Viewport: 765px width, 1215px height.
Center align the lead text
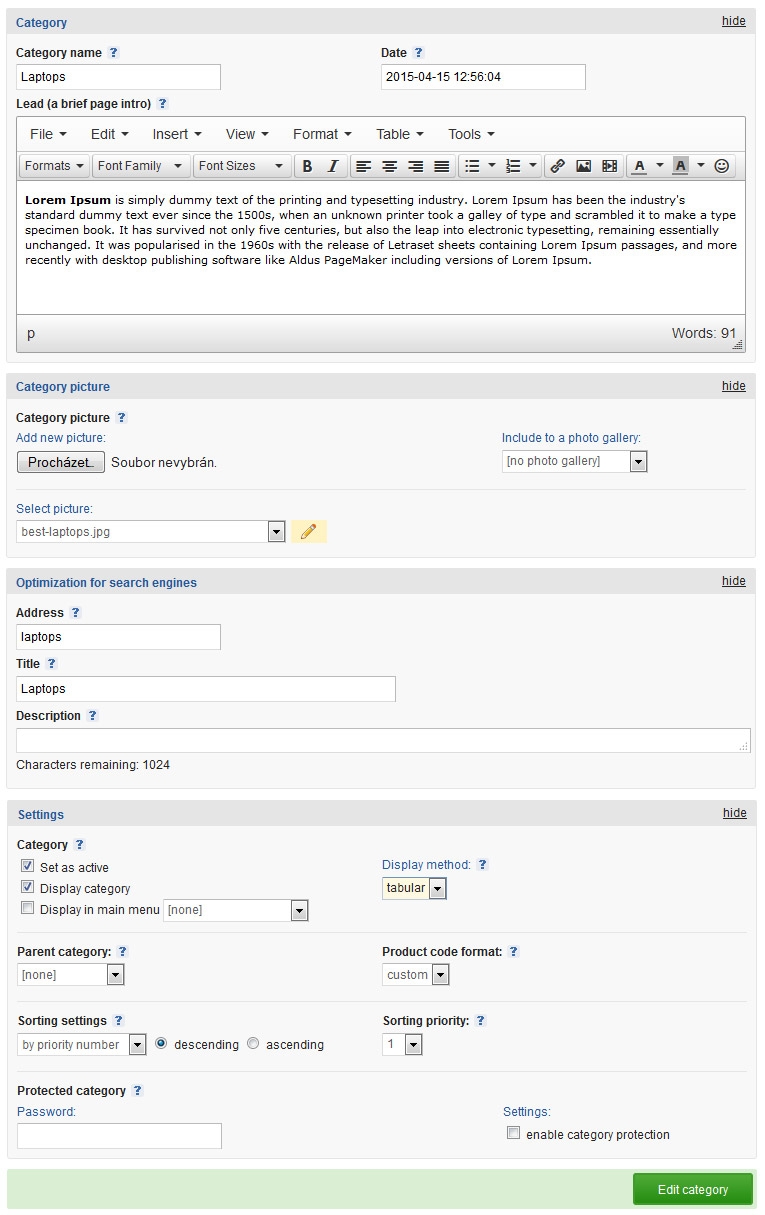click(x=390, y=166)
